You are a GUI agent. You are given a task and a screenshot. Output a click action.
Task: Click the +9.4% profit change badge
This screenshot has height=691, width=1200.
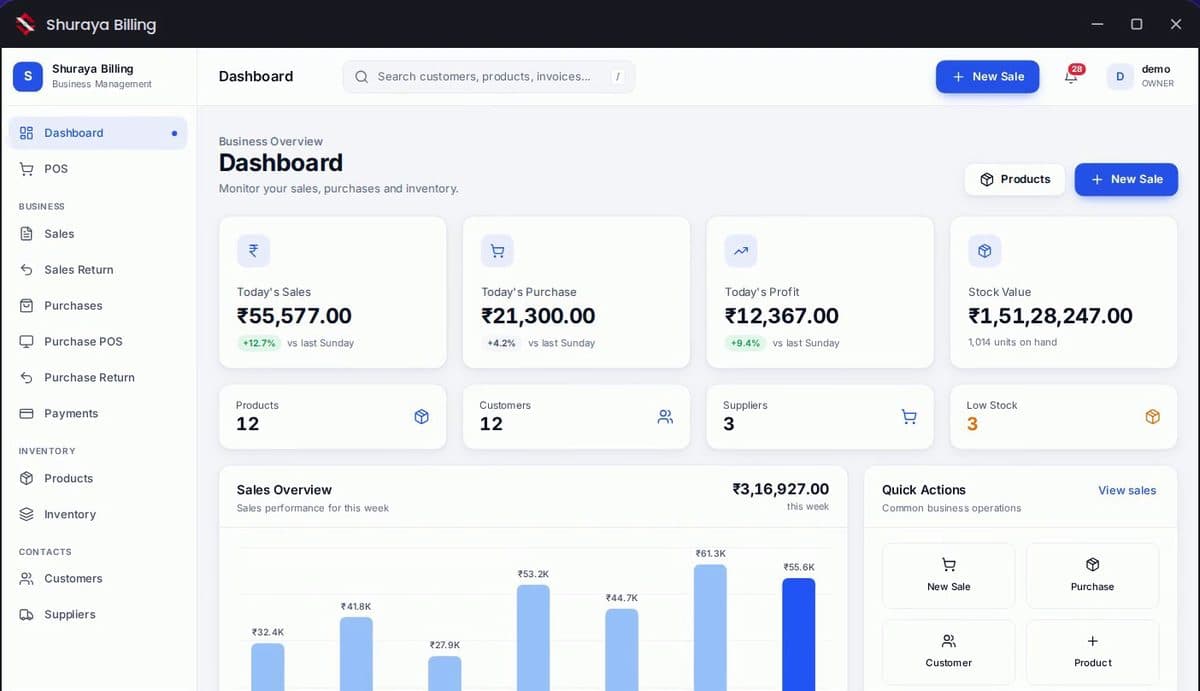(745, 343)
